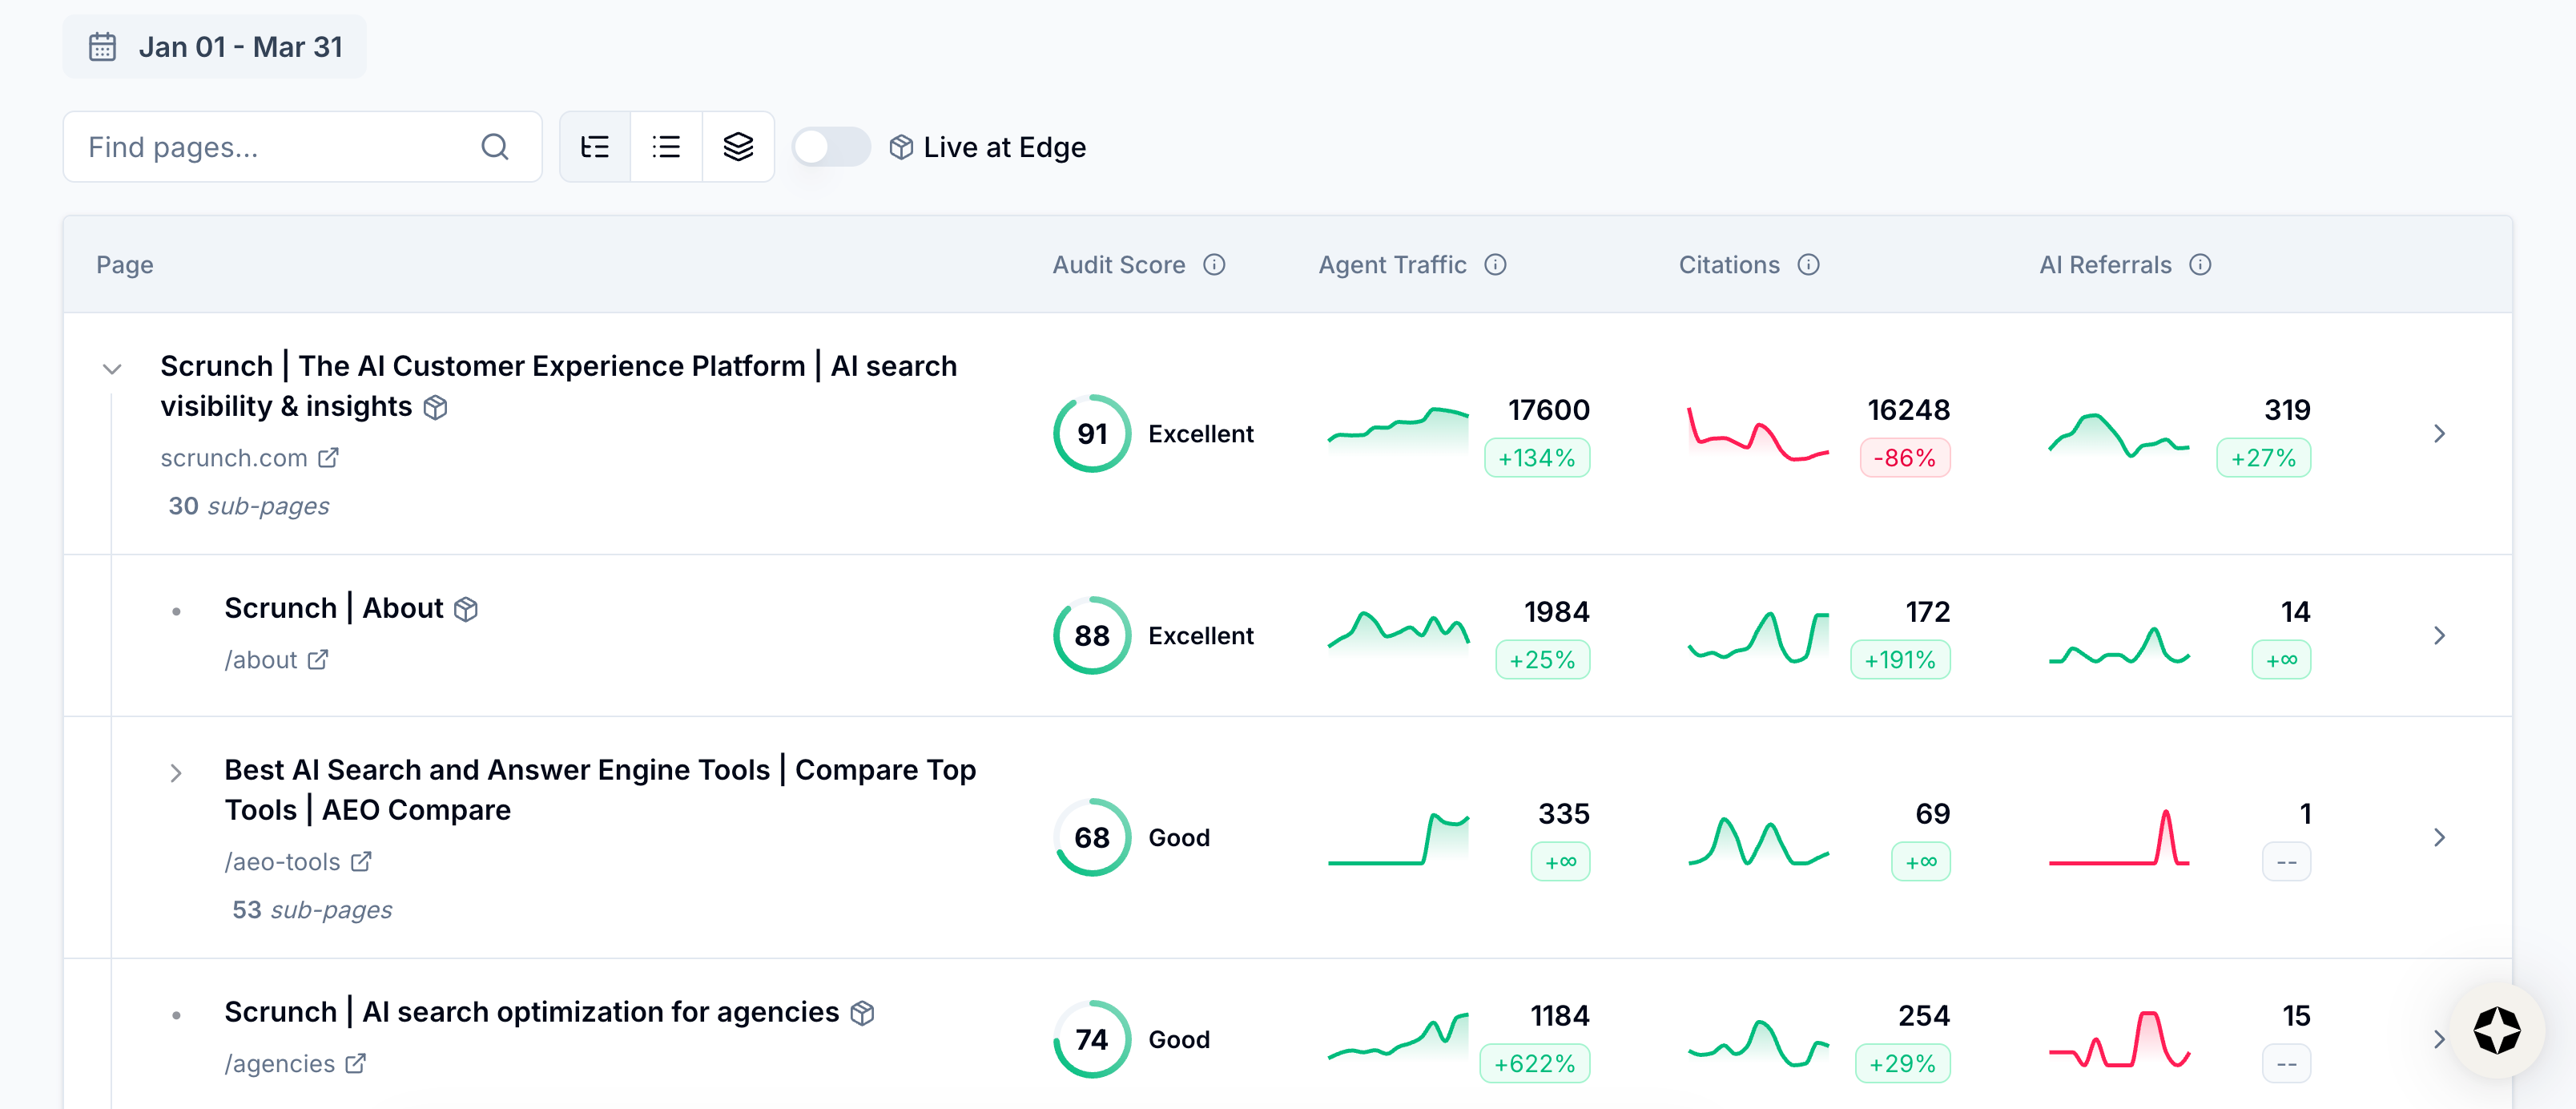Switch to stacked layers view
The height and width of the screenshot is (1109, 2576).
pyautogui.click(x=738, y=147)
